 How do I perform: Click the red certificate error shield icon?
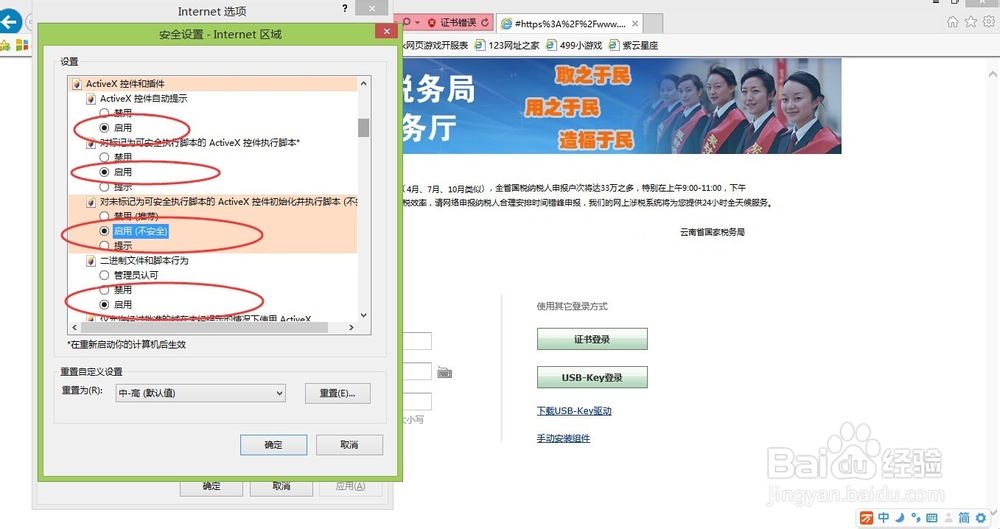pos(432,23)
